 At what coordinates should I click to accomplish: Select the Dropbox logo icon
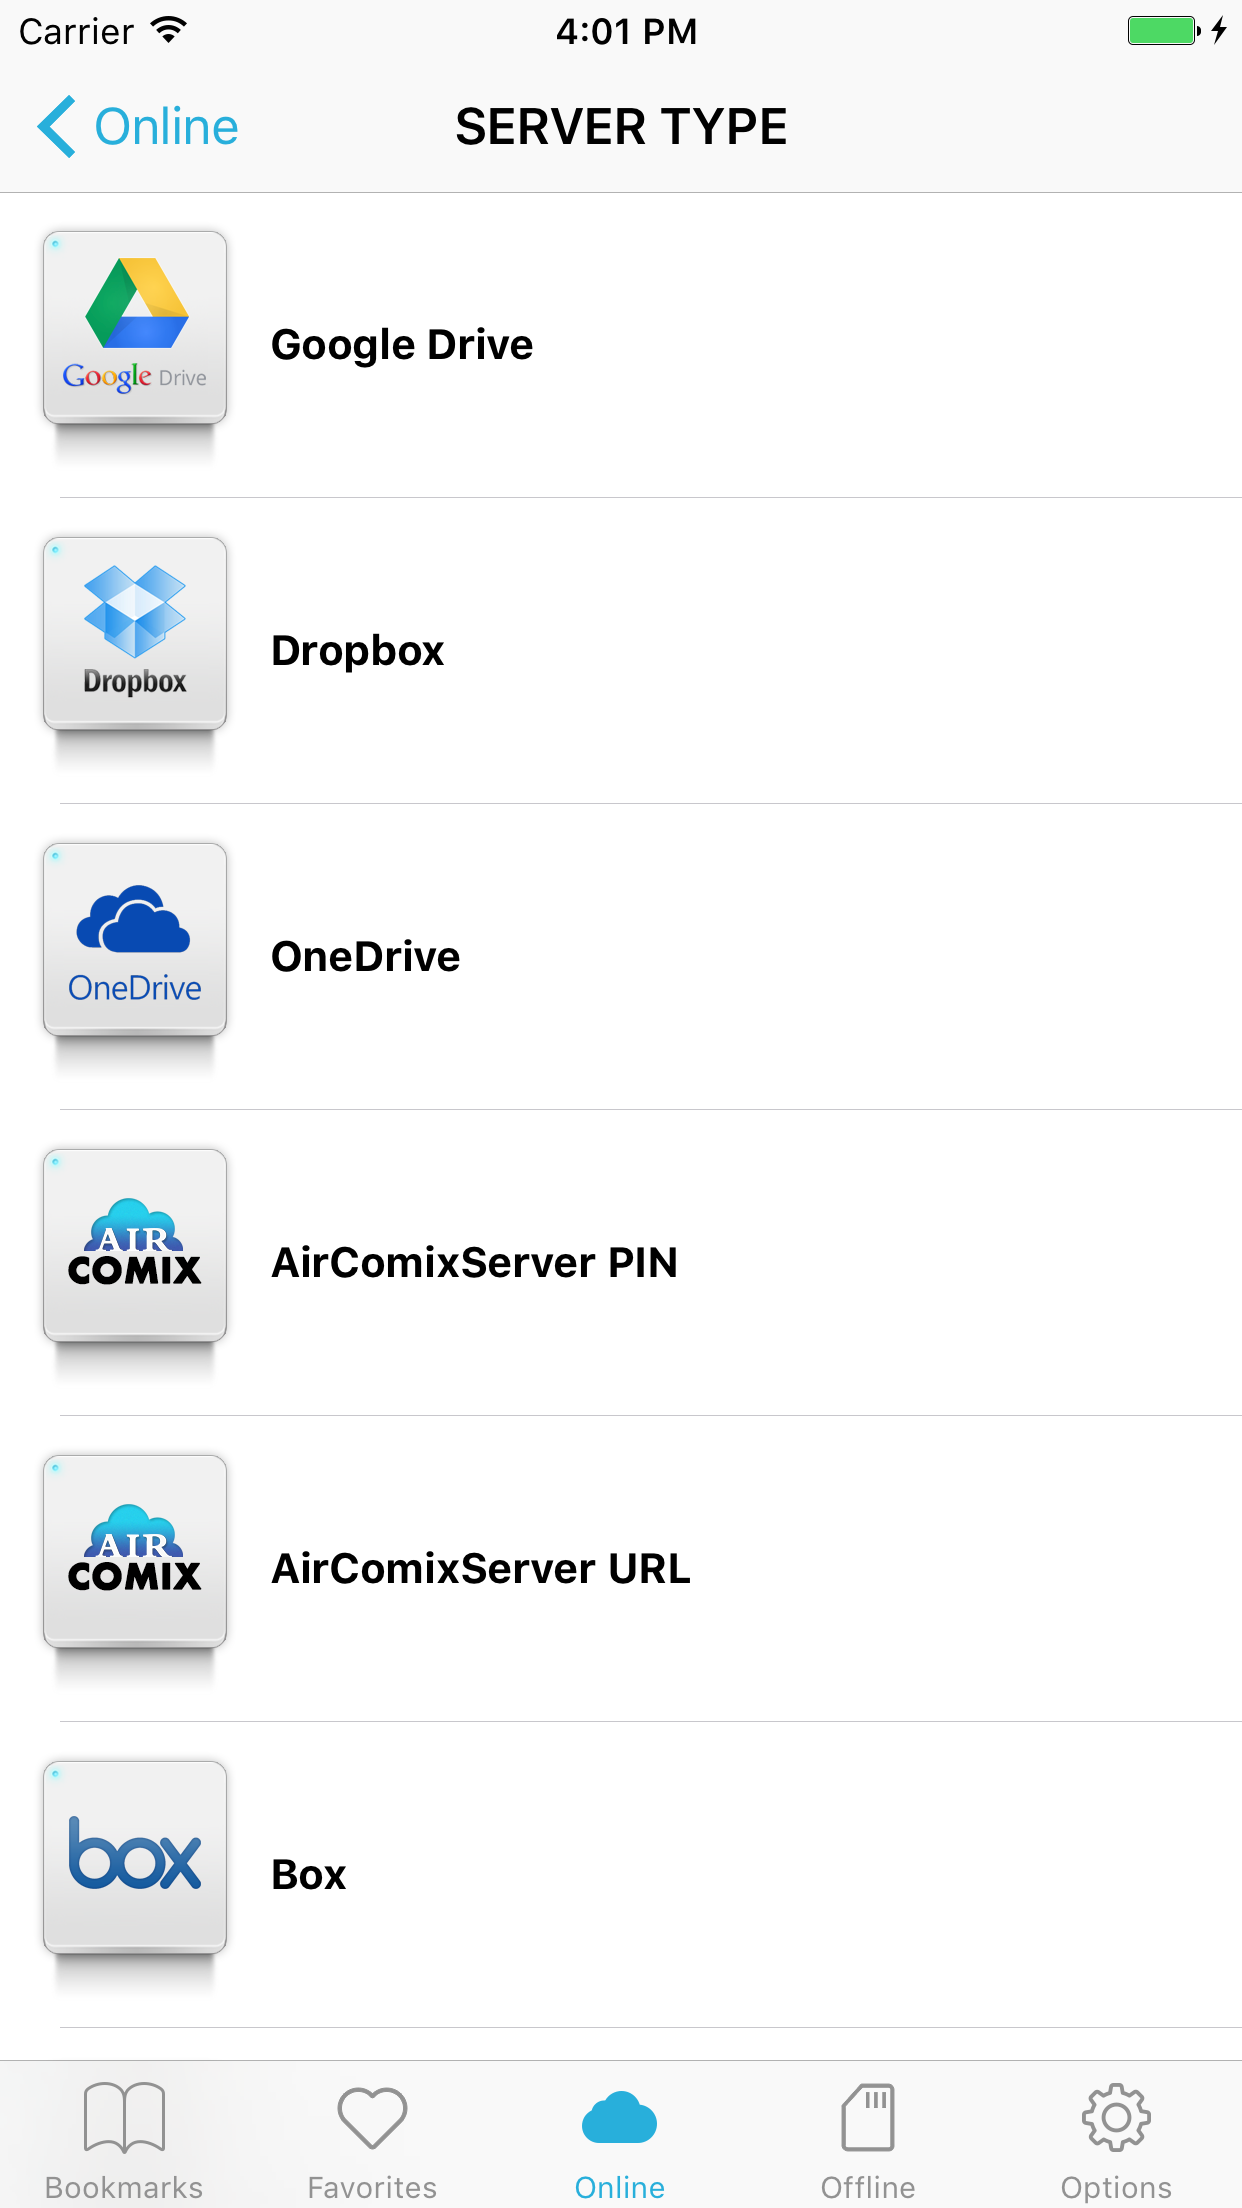coord(135,634)
